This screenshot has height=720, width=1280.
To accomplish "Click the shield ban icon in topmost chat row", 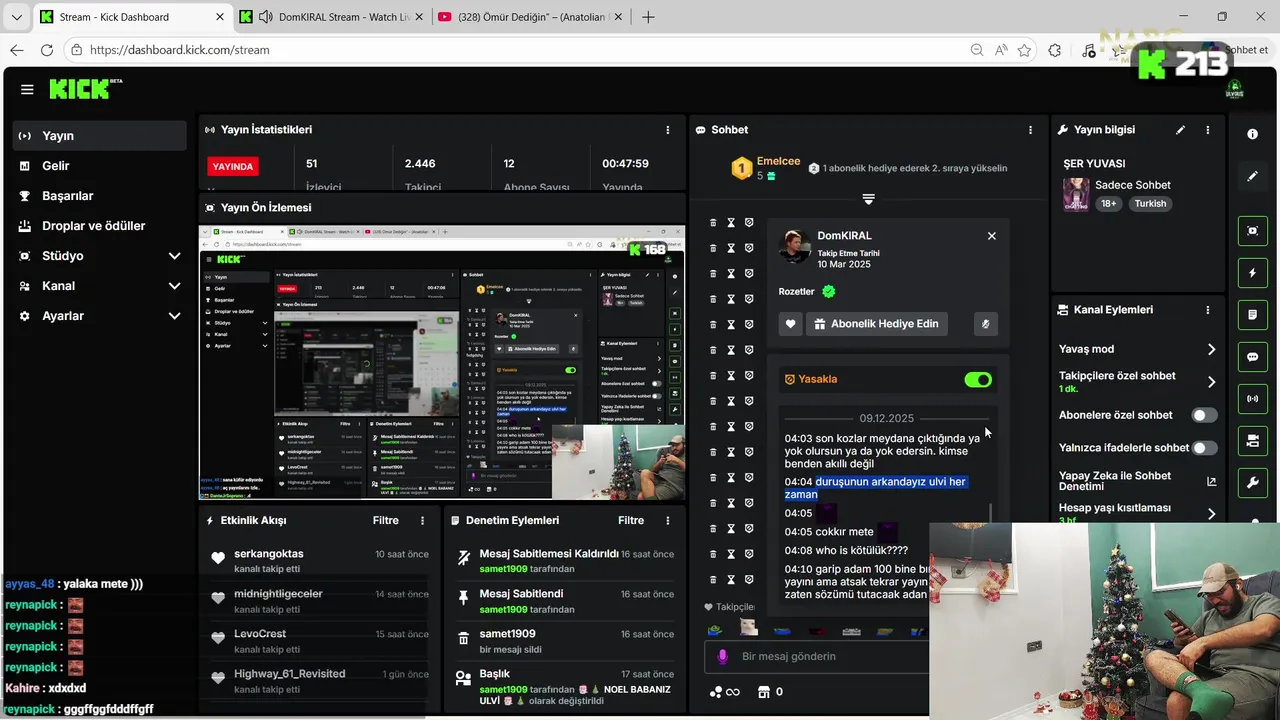I will (x=749, y=223).
